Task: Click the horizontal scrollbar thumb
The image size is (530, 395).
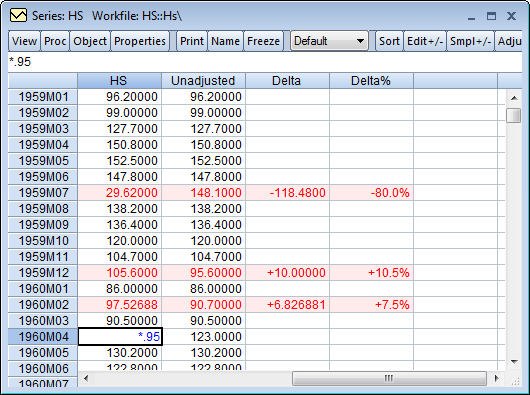Action: coord(389,378)
